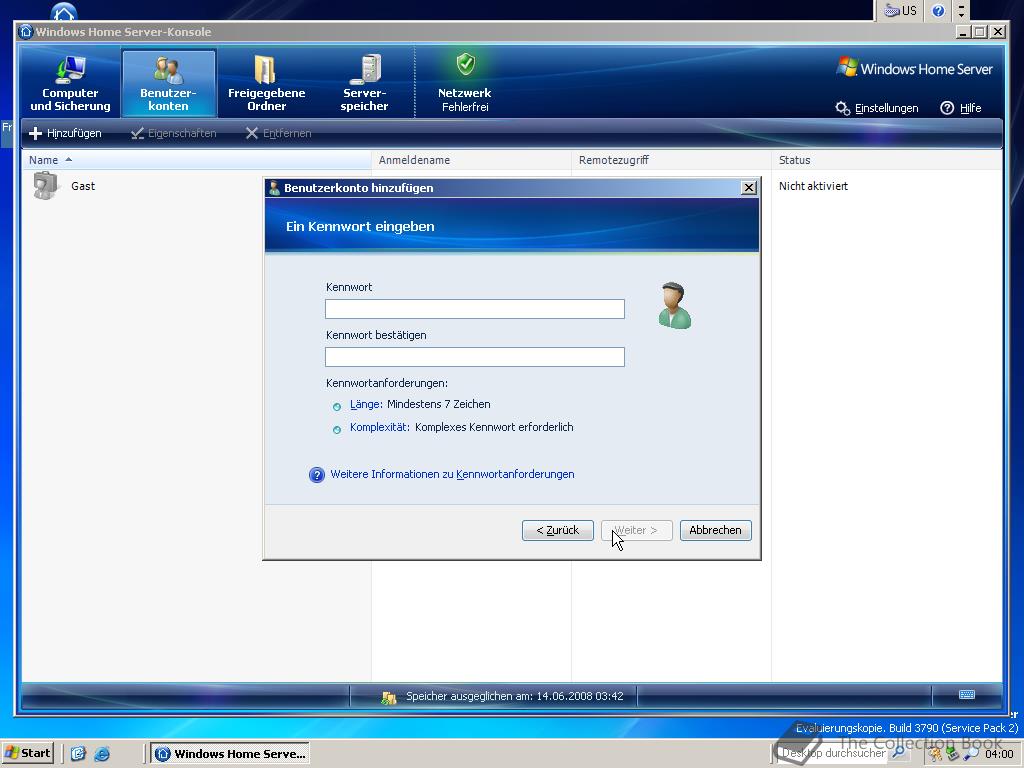Image resolution: width=1024 pixels, height=768 pixels.
Task: Click the Entfernen toolbar button
Action: pyautogui.click(x=279, y=133)
